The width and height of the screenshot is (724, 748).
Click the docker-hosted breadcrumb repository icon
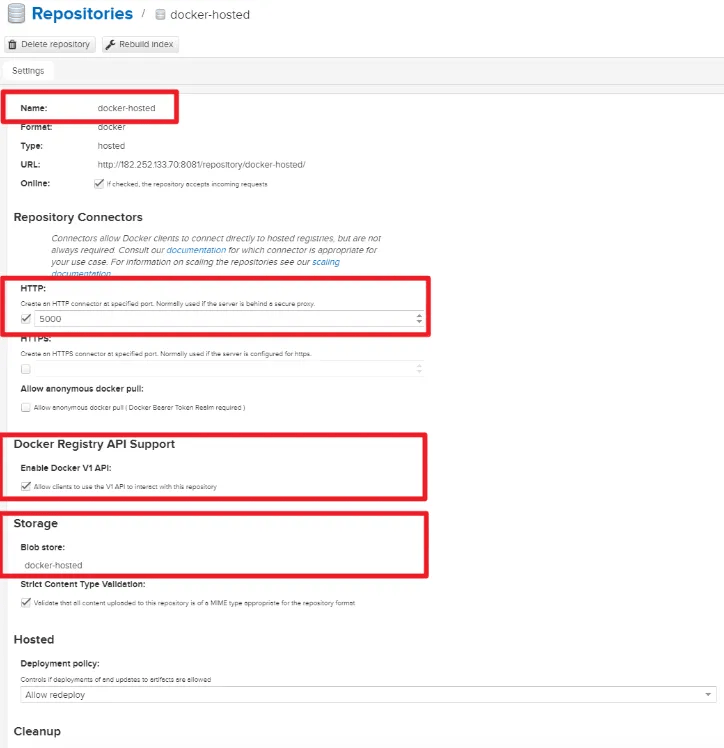(x=160, y=15)
